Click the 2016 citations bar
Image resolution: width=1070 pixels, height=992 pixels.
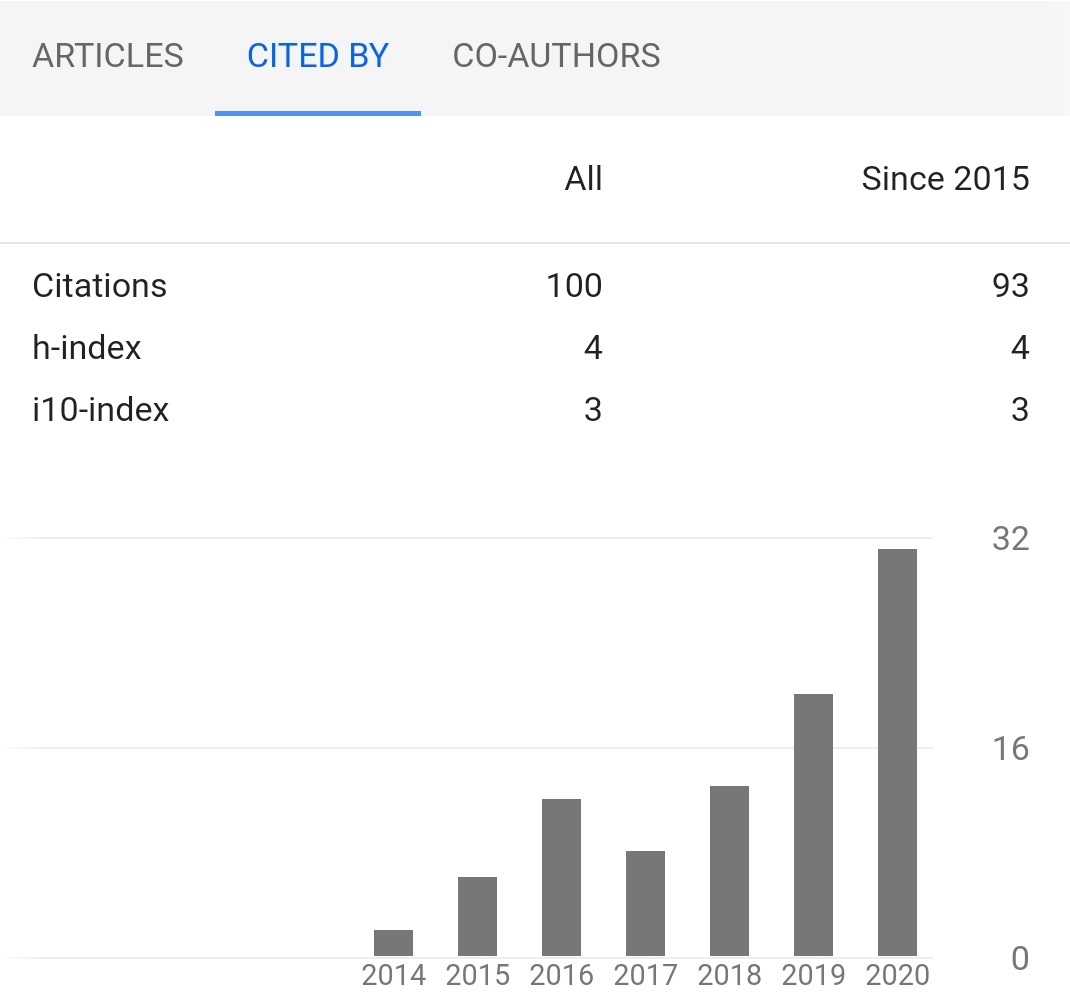click(561, 877)
